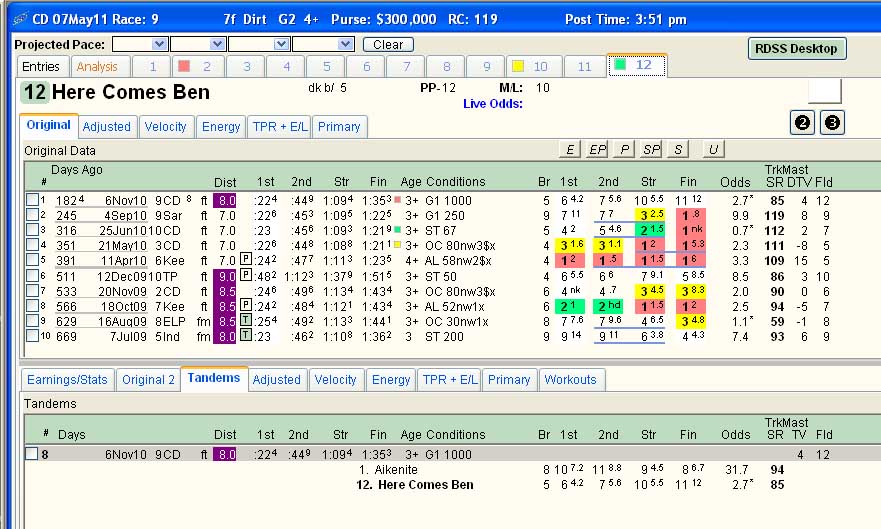Open the lower Primary tab
This screenshot has height=529, width=881.
509,380
